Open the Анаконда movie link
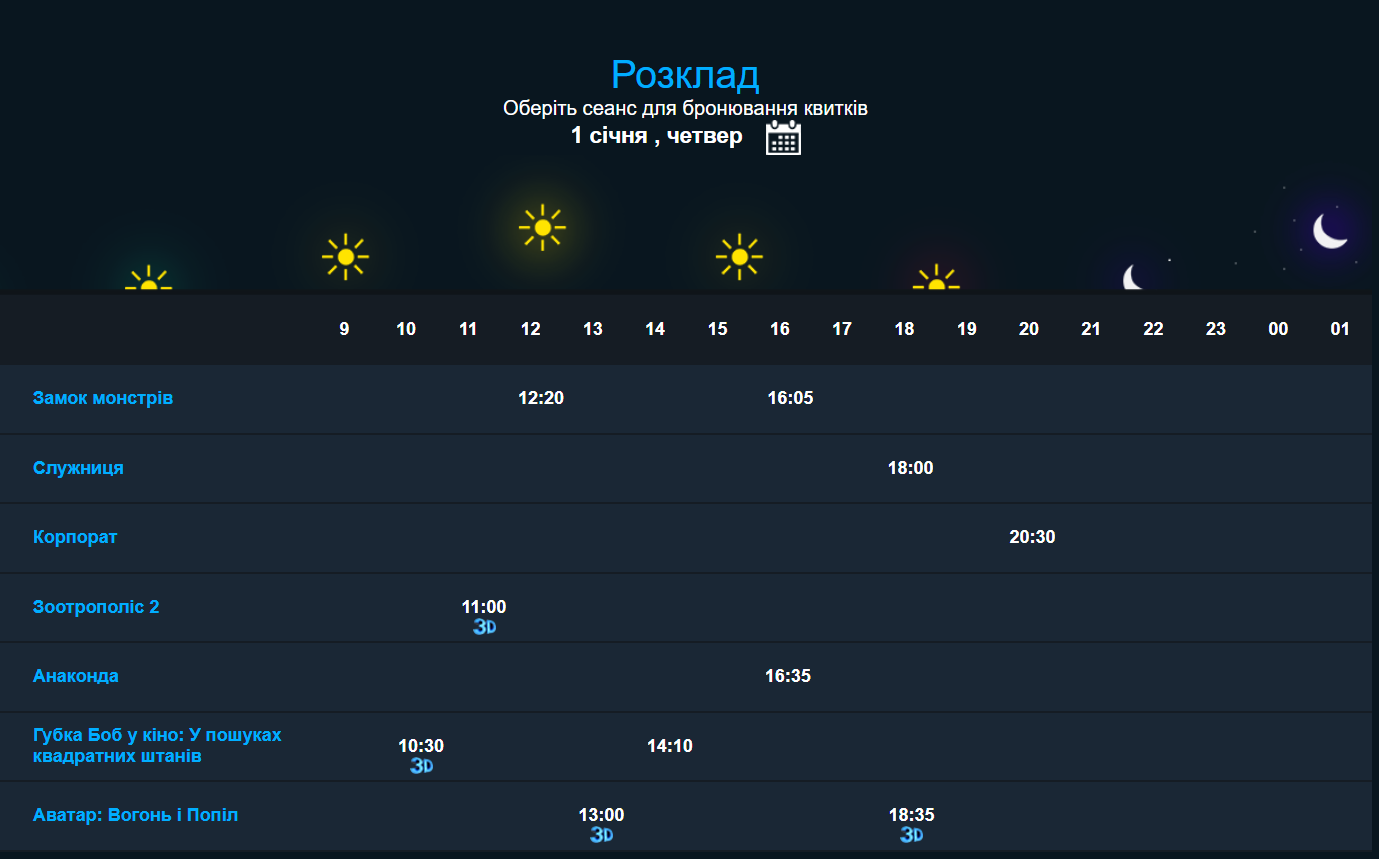 (76, 676)
